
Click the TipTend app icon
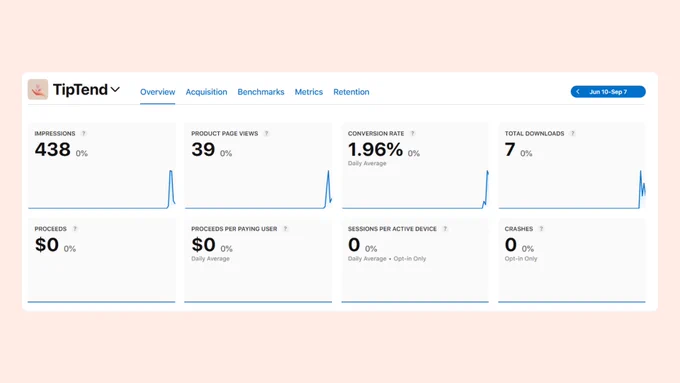click(38, 89)
